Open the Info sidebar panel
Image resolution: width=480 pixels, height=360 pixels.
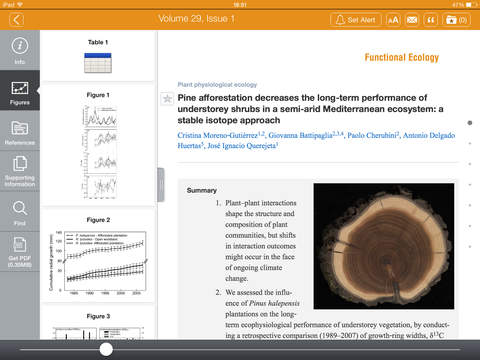(x=20, y=50)
